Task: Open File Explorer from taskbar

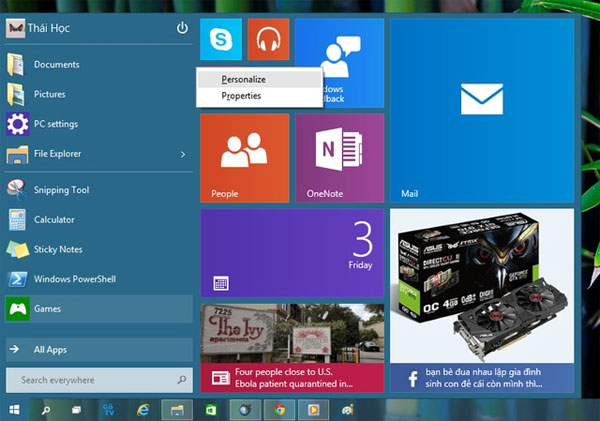Action: (x=177, y=410)
